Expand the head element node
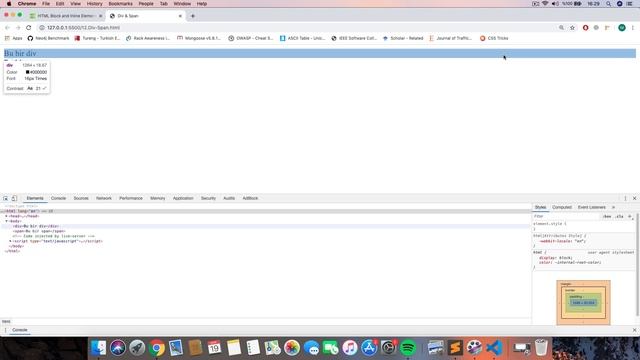 7,216
